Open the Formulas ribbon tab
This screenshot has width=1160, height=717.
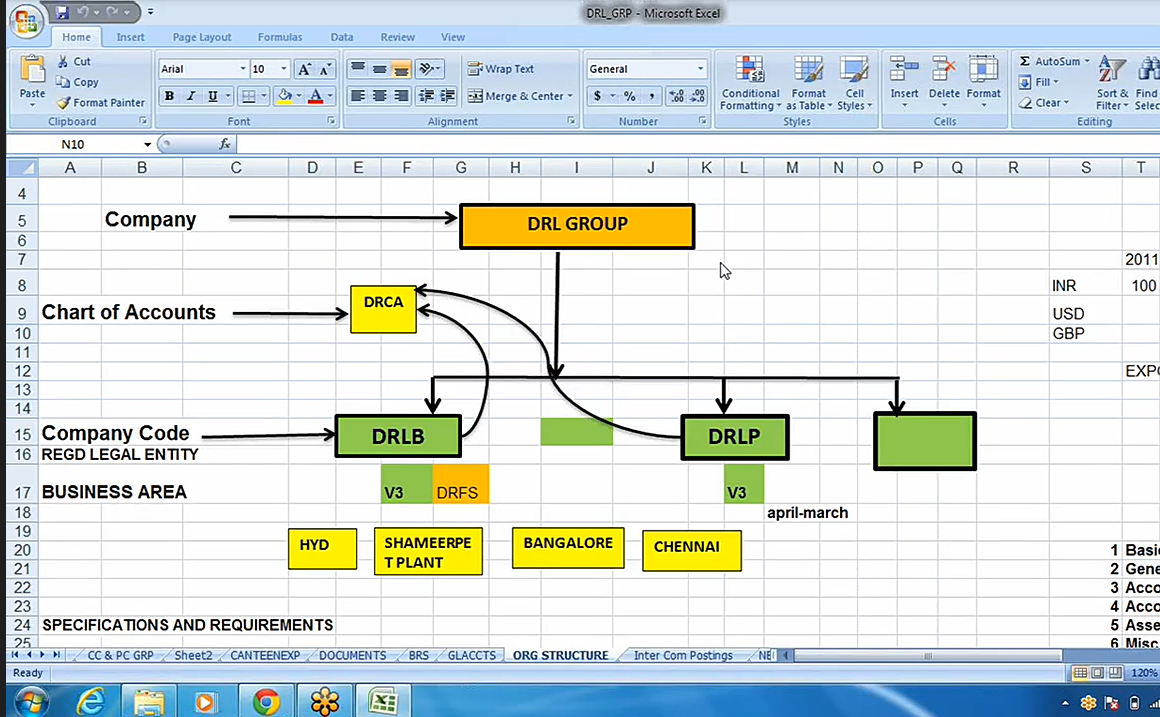tap(280, 37)
